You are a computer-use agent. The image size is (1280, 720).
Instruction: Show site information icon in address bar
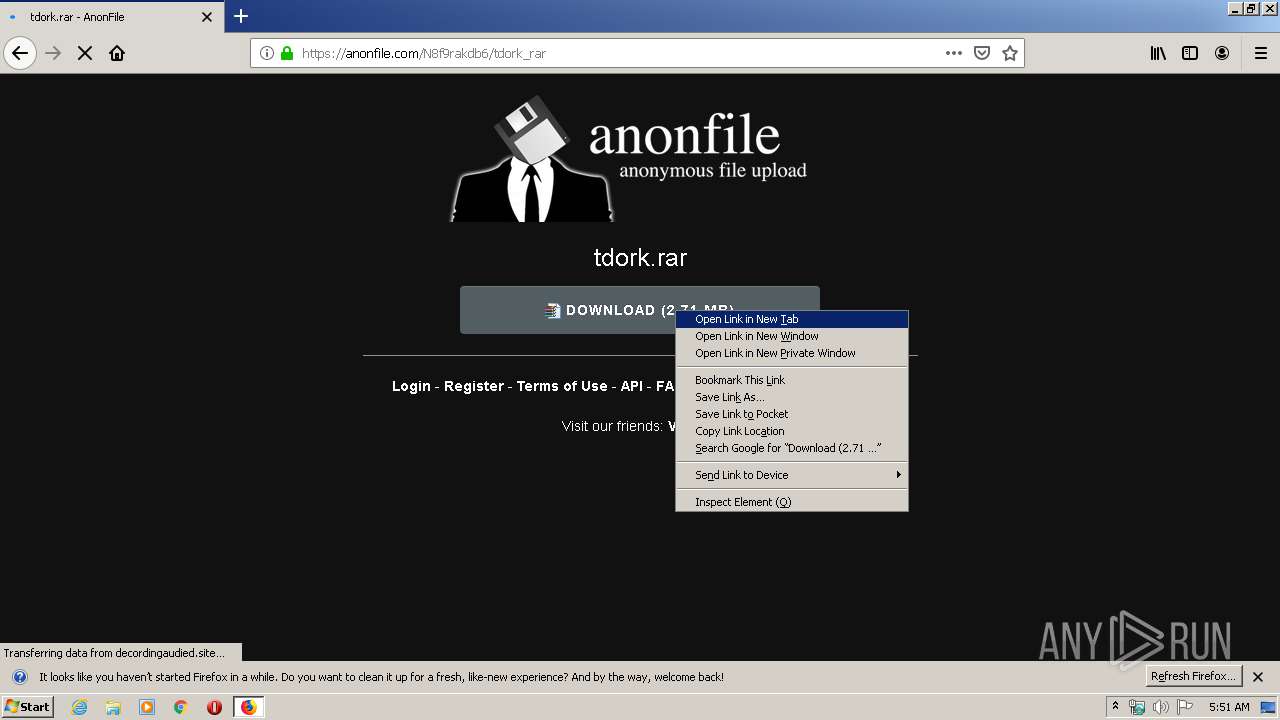click(x=267, y=53)
